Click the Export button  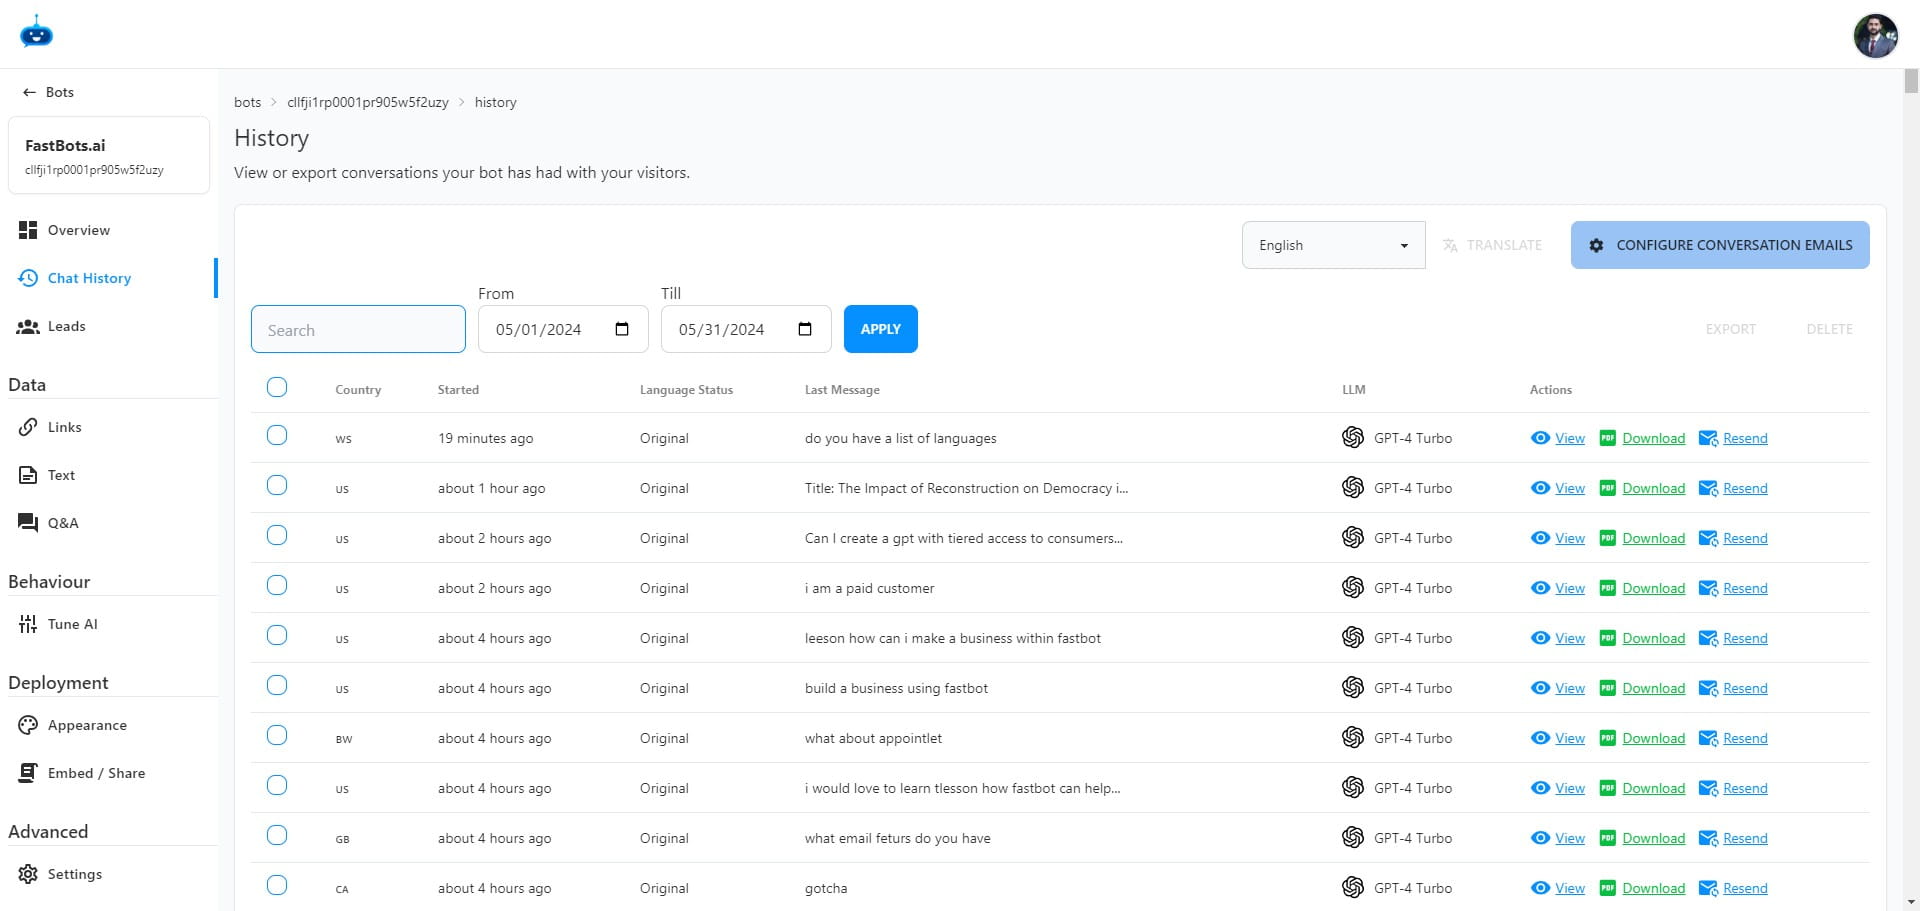click(1730, 329)
